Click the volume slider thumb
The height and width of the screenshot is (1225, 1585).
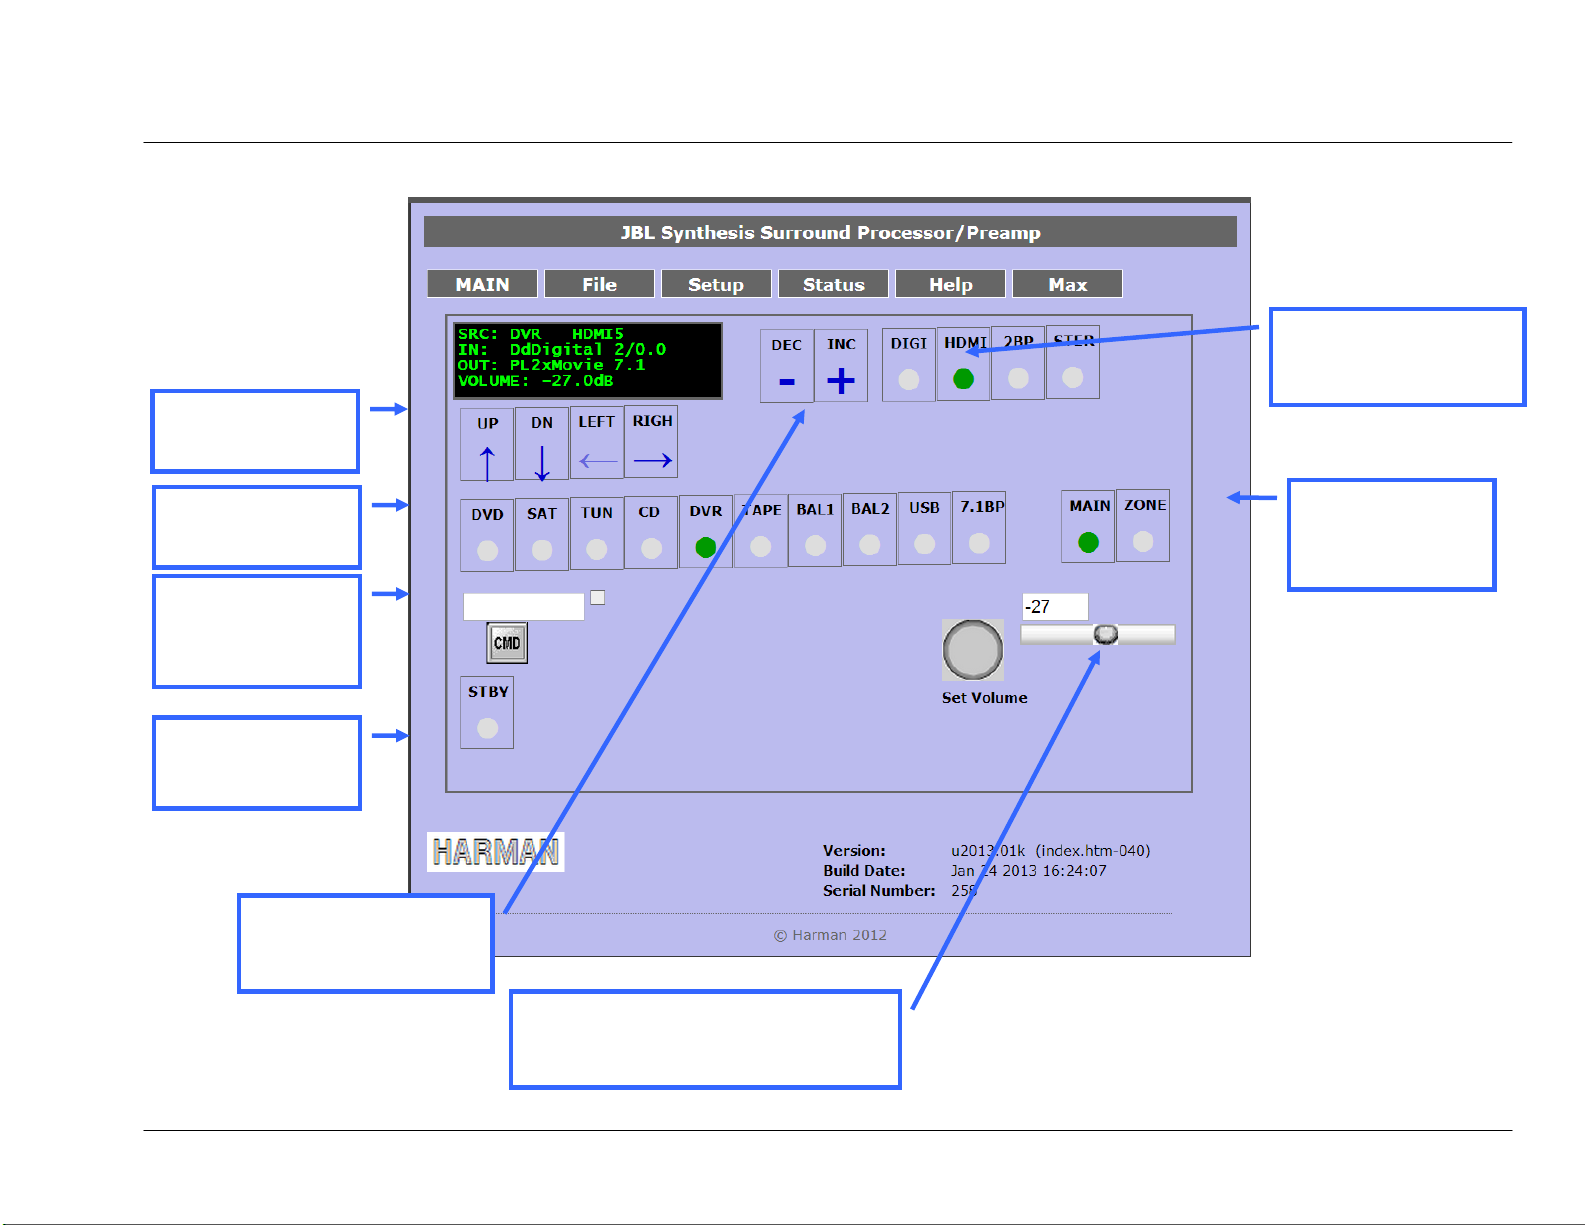click(x=1106, y=634)
